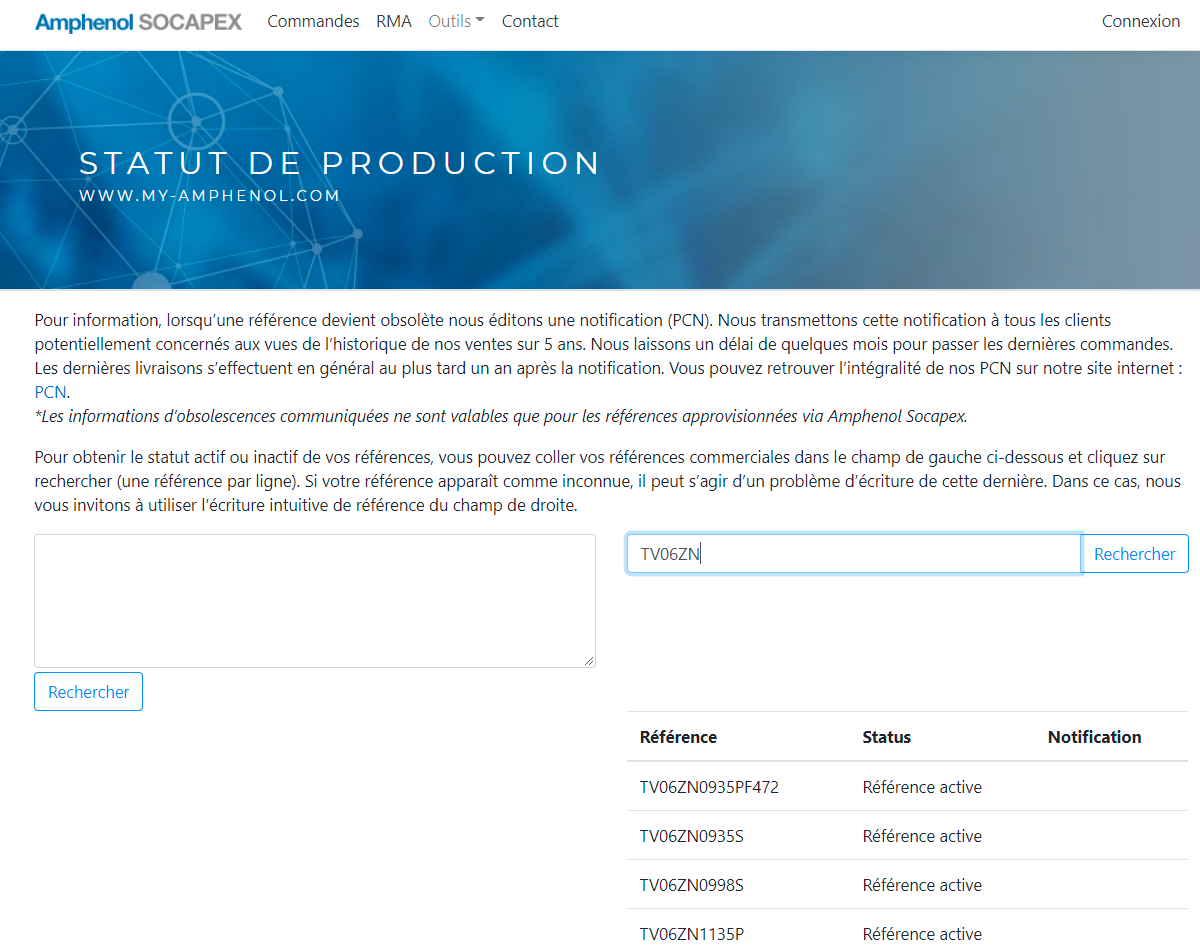Click the Amphenol SOCAPEX logo
This screenshot has width=1200, height=952.
(x=138, y=21)
